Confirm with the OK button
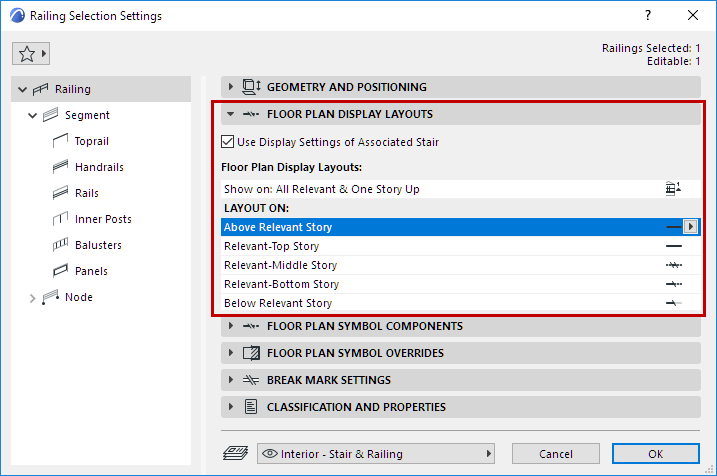This screenshot has height=476, width=717. point(655,454)
